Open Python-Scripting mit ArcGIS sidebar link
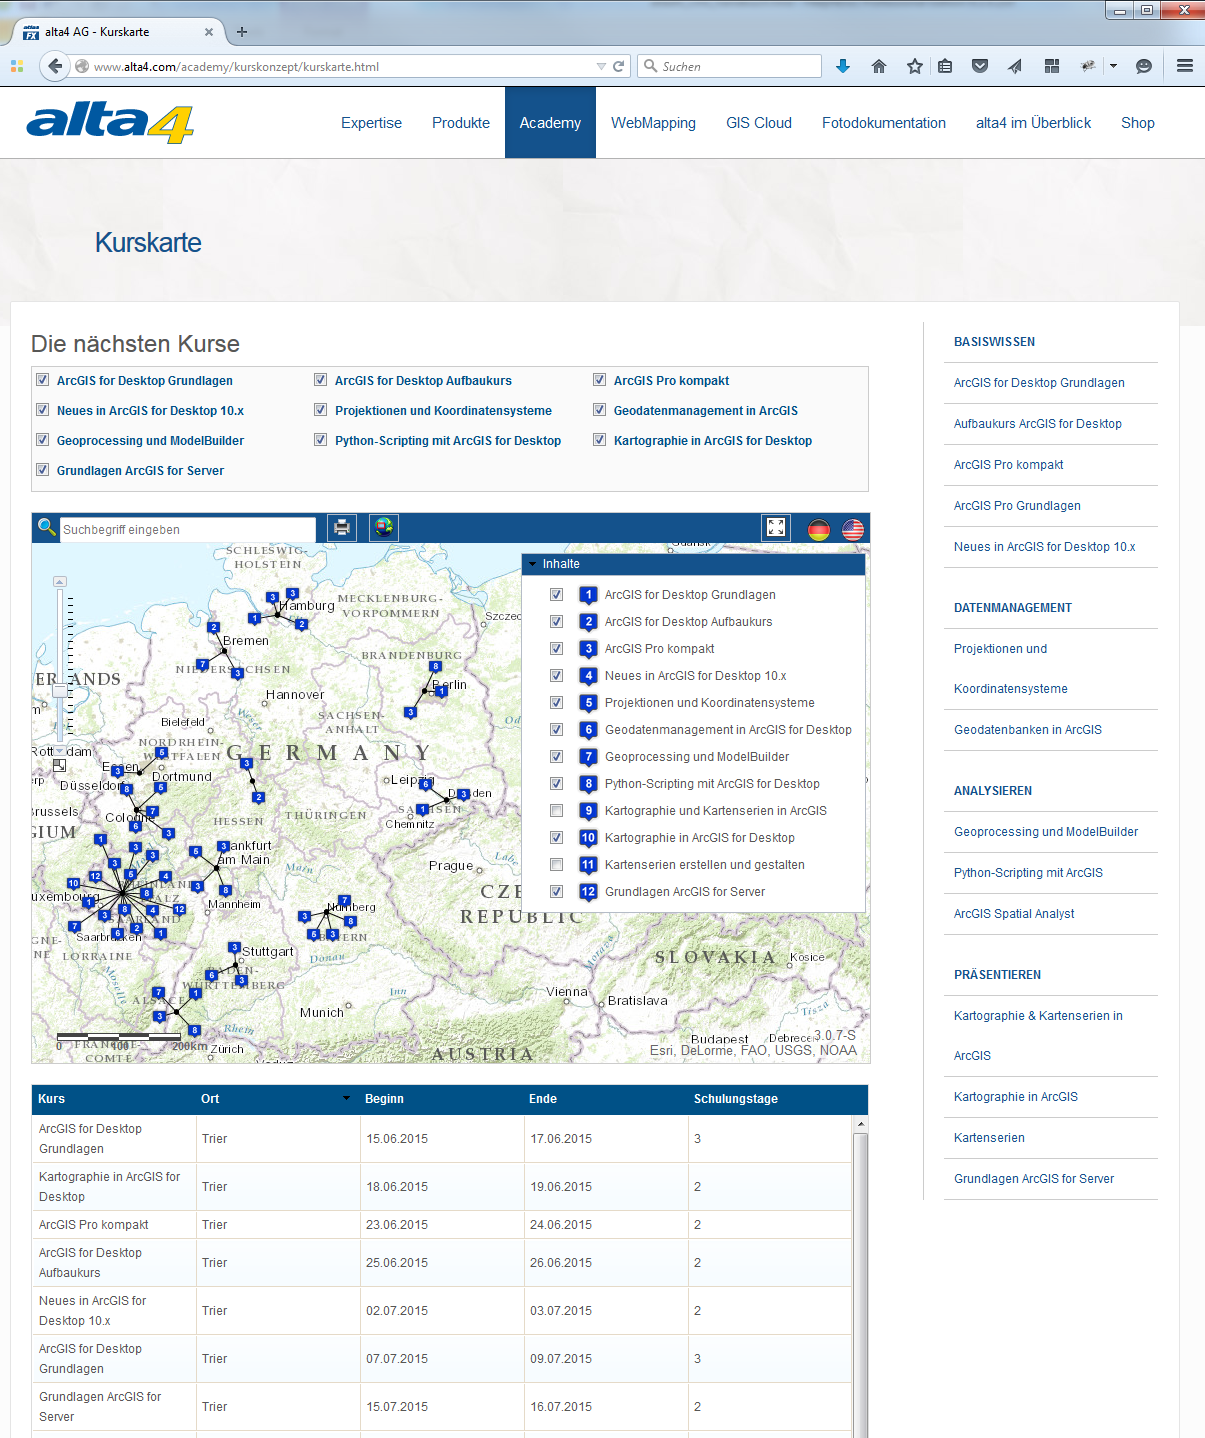The height and width of the screenshot is (1438, 1205). (1028, 873)
